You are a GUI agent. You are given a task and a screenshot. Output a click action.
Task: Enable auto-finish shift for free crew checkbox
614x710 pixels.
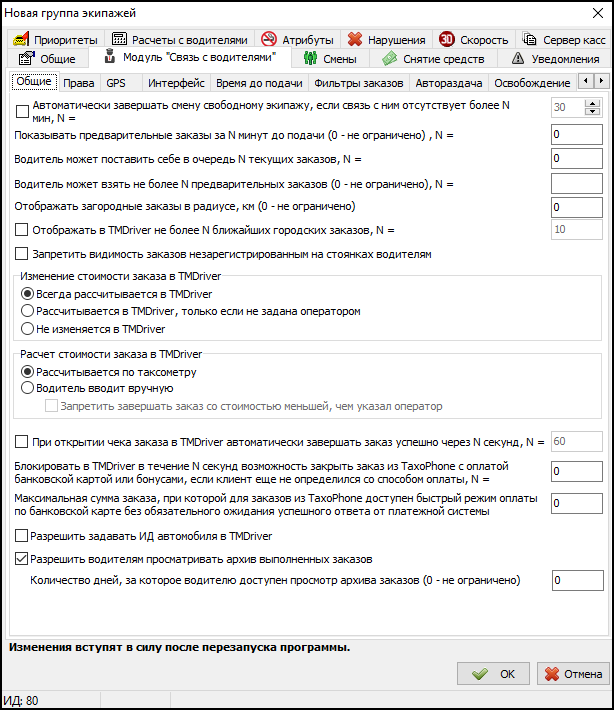point(22,111)
